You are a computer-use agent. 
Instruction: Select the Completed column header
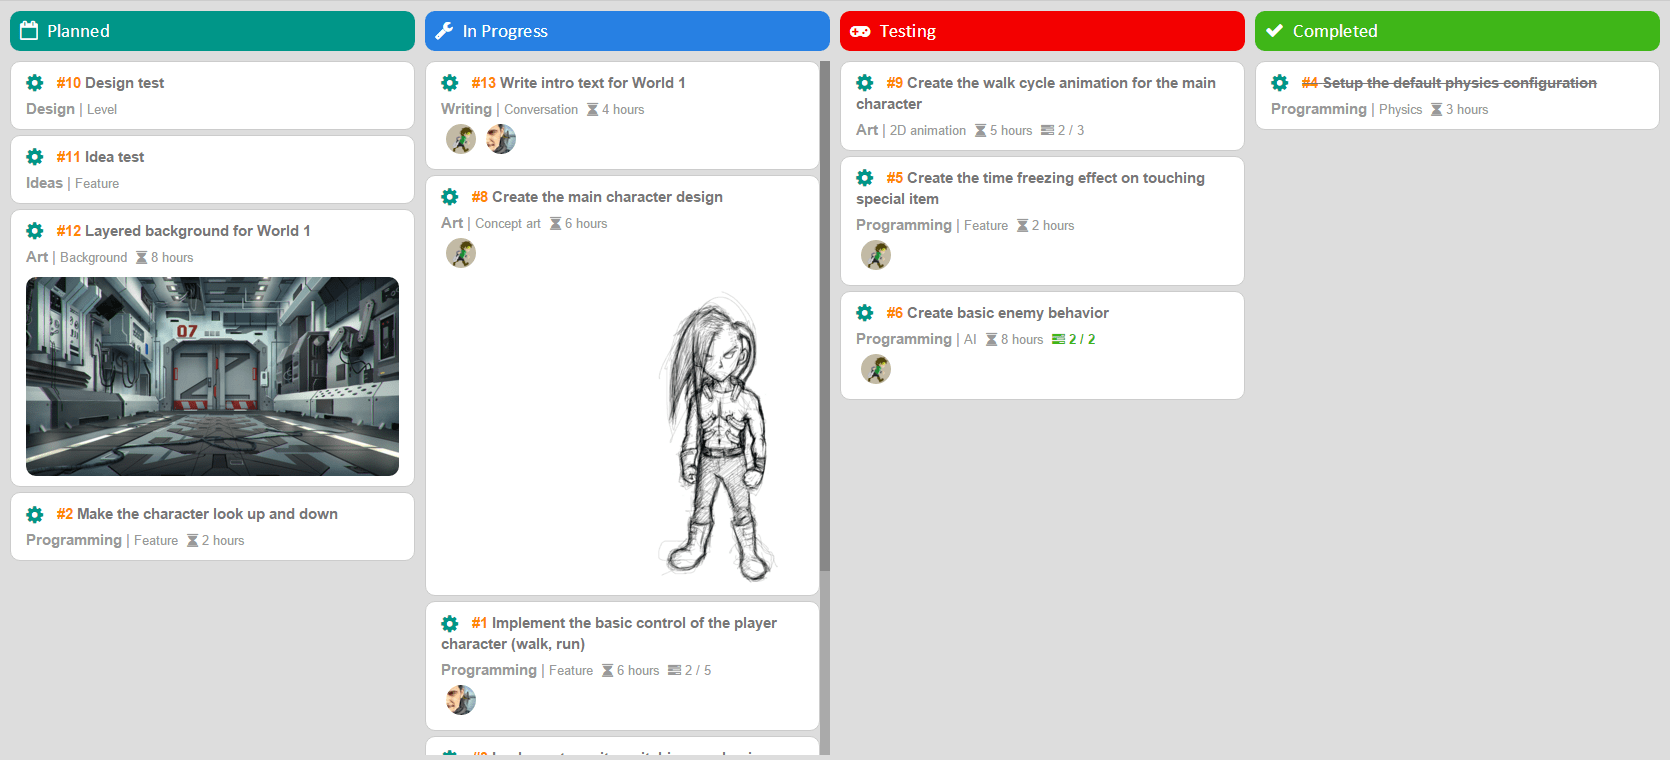tap(1457, 31)
